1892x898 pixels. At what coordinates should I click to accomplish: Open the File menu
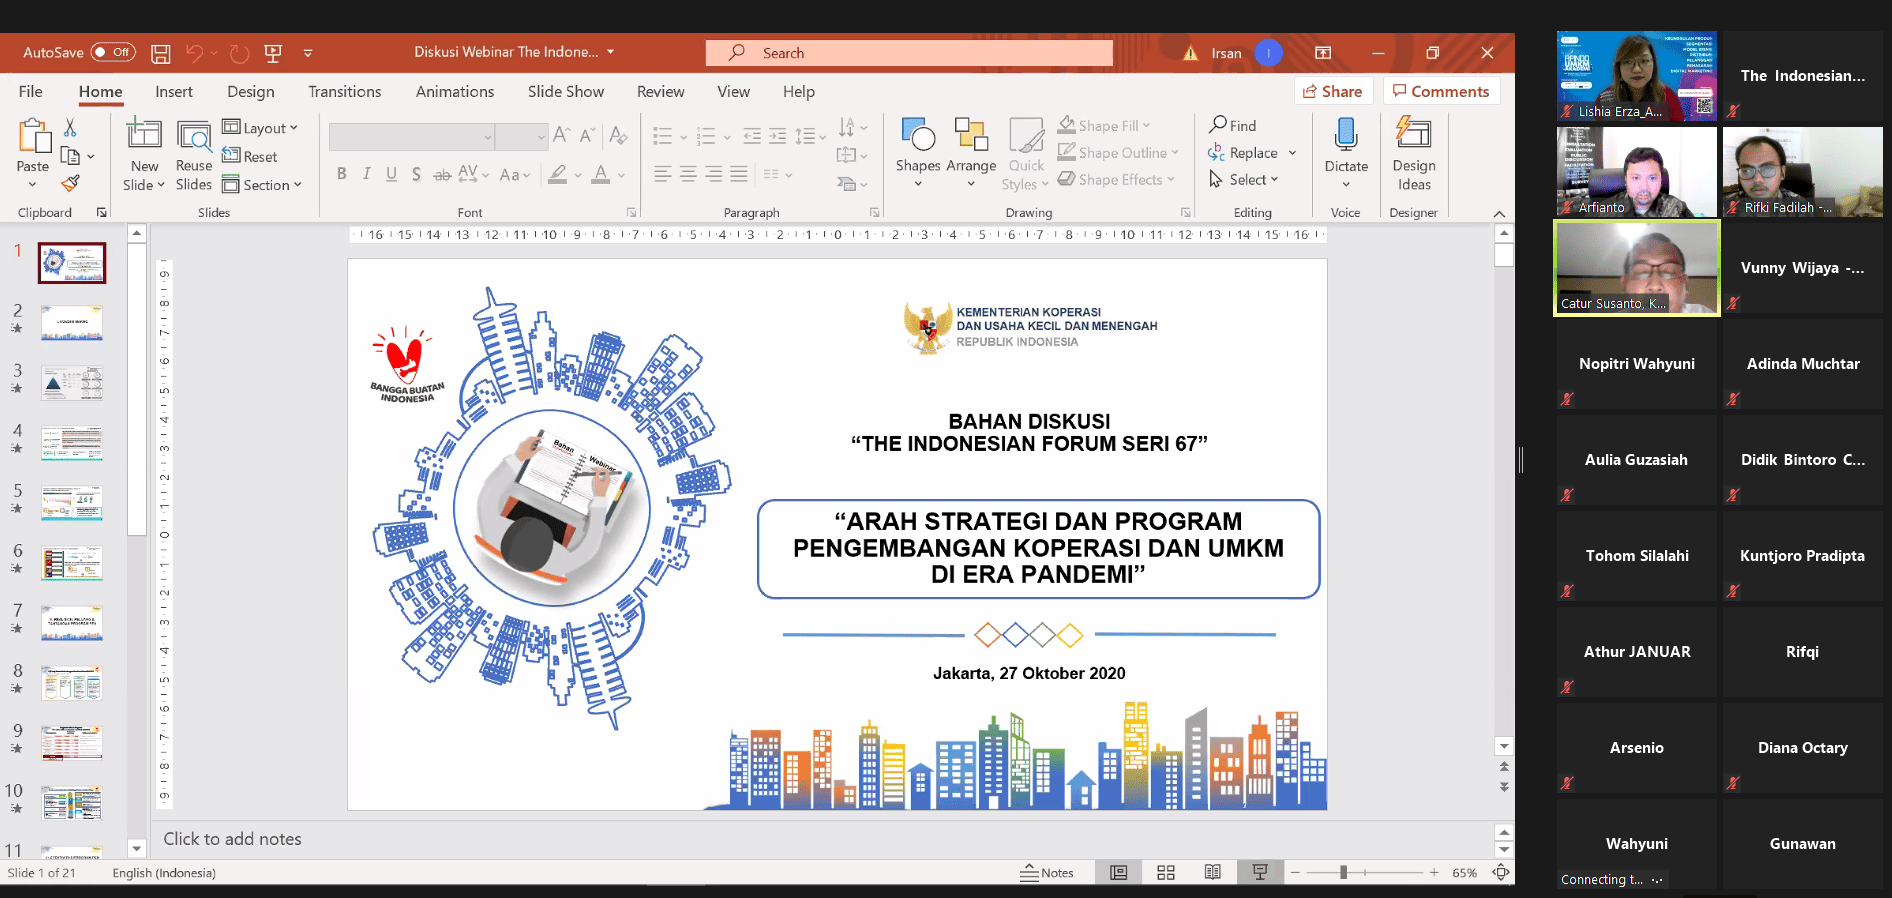pos(31,91)
